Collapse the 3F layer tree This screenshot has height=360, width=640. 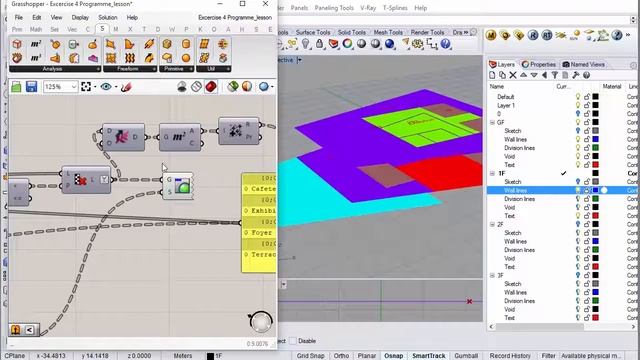tap(492, 276)
